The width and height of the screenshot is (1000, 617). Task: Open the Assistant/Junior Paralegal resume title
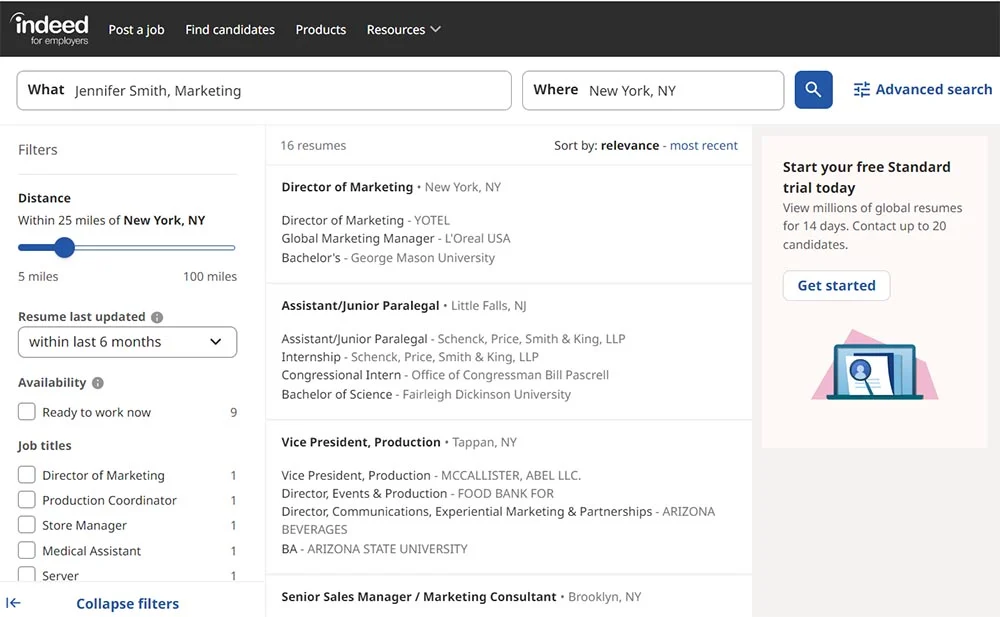[x=360, y=306]
